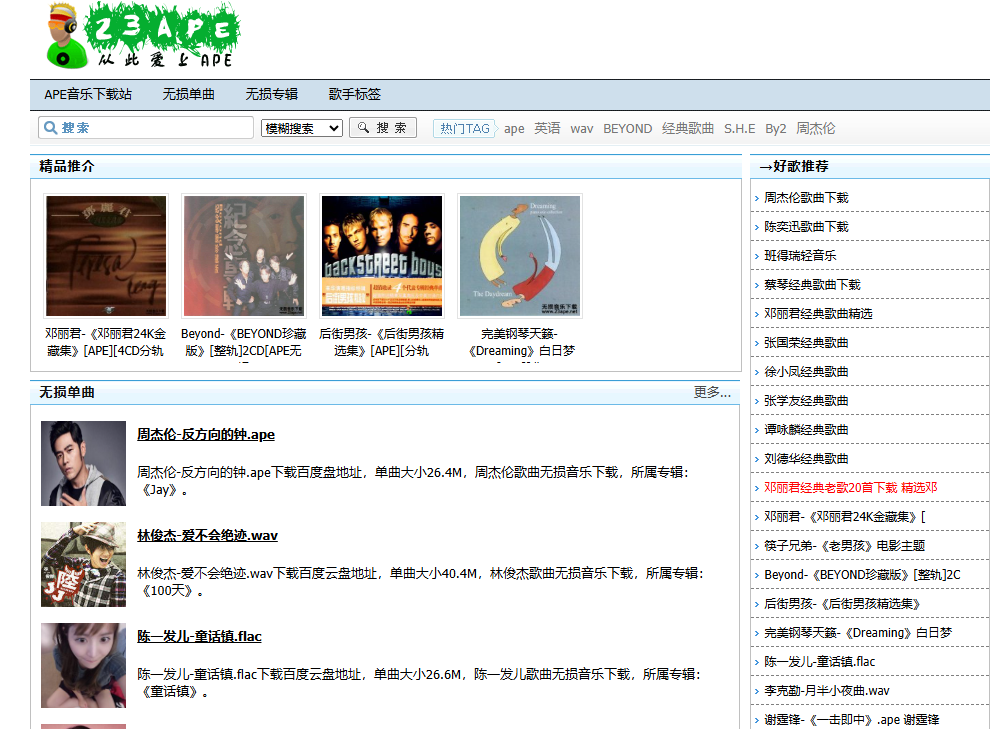
Task: Open the 歌手标签 navigation item
Action: pyautogui.click(x=354, y=94)
